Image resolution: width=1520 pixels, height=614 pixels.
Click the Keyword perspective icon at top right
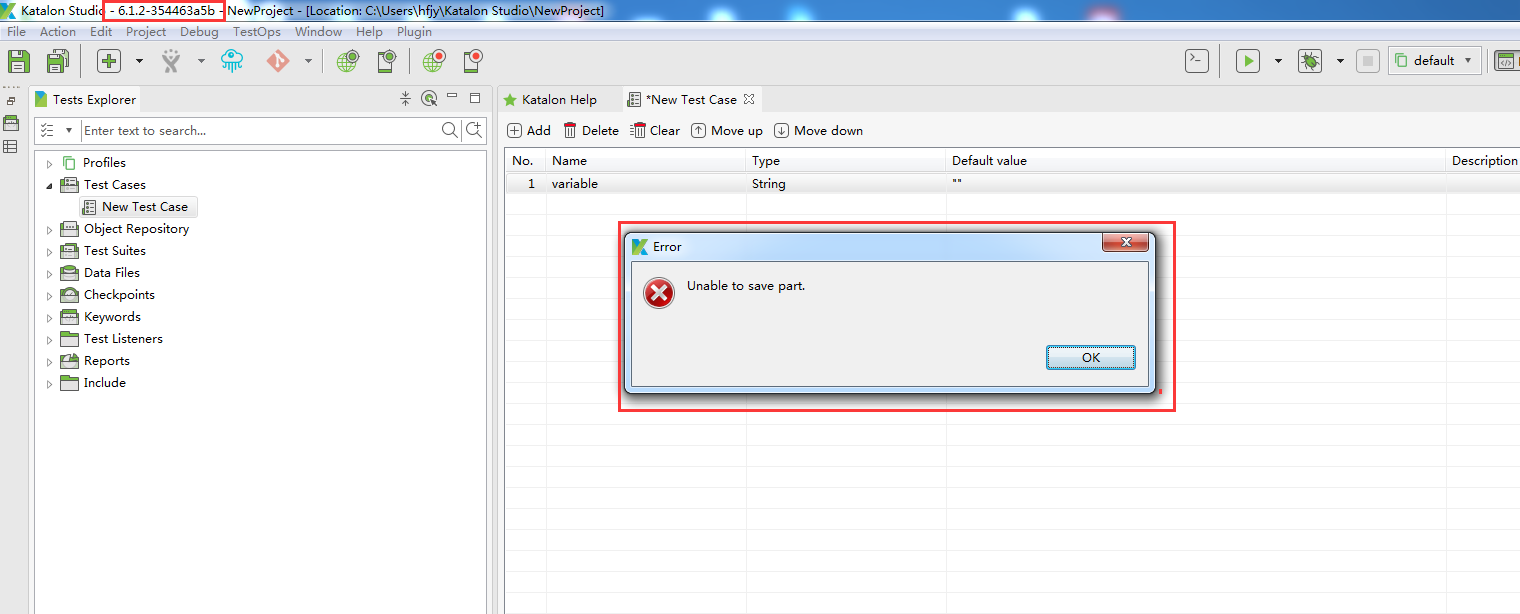pos(1506,61)
